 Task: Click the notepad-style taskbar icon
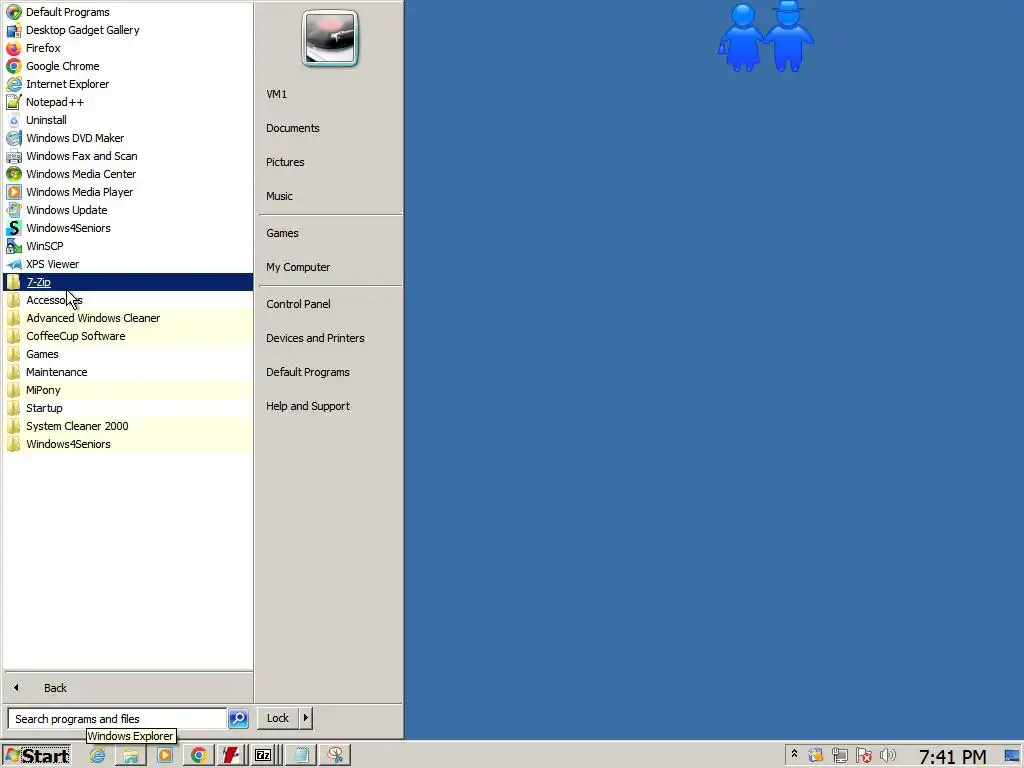pos(302,756)
